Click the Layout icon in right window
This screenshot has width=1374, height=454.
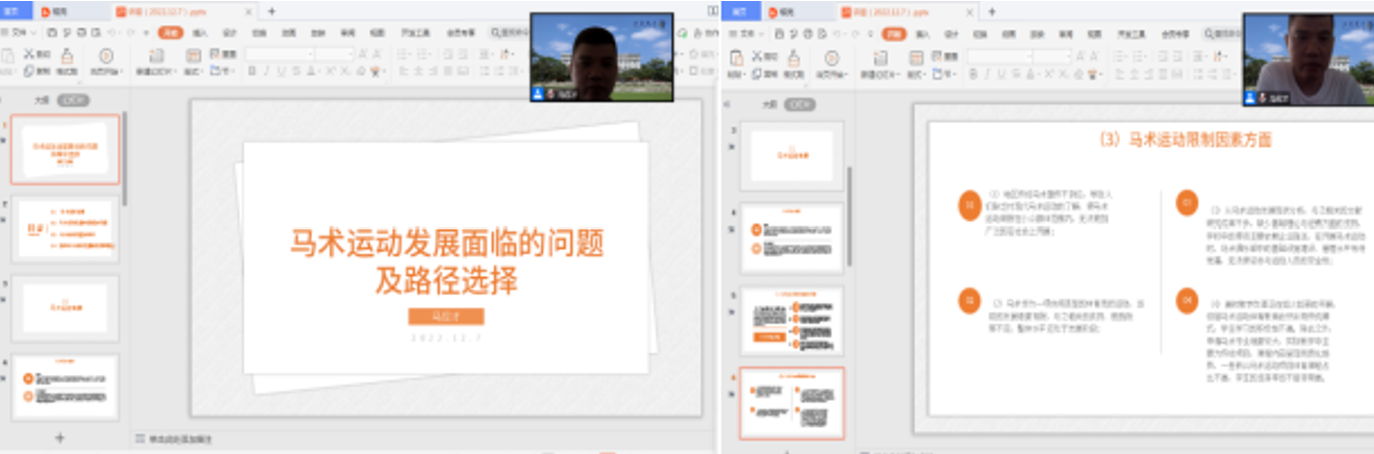915,57
